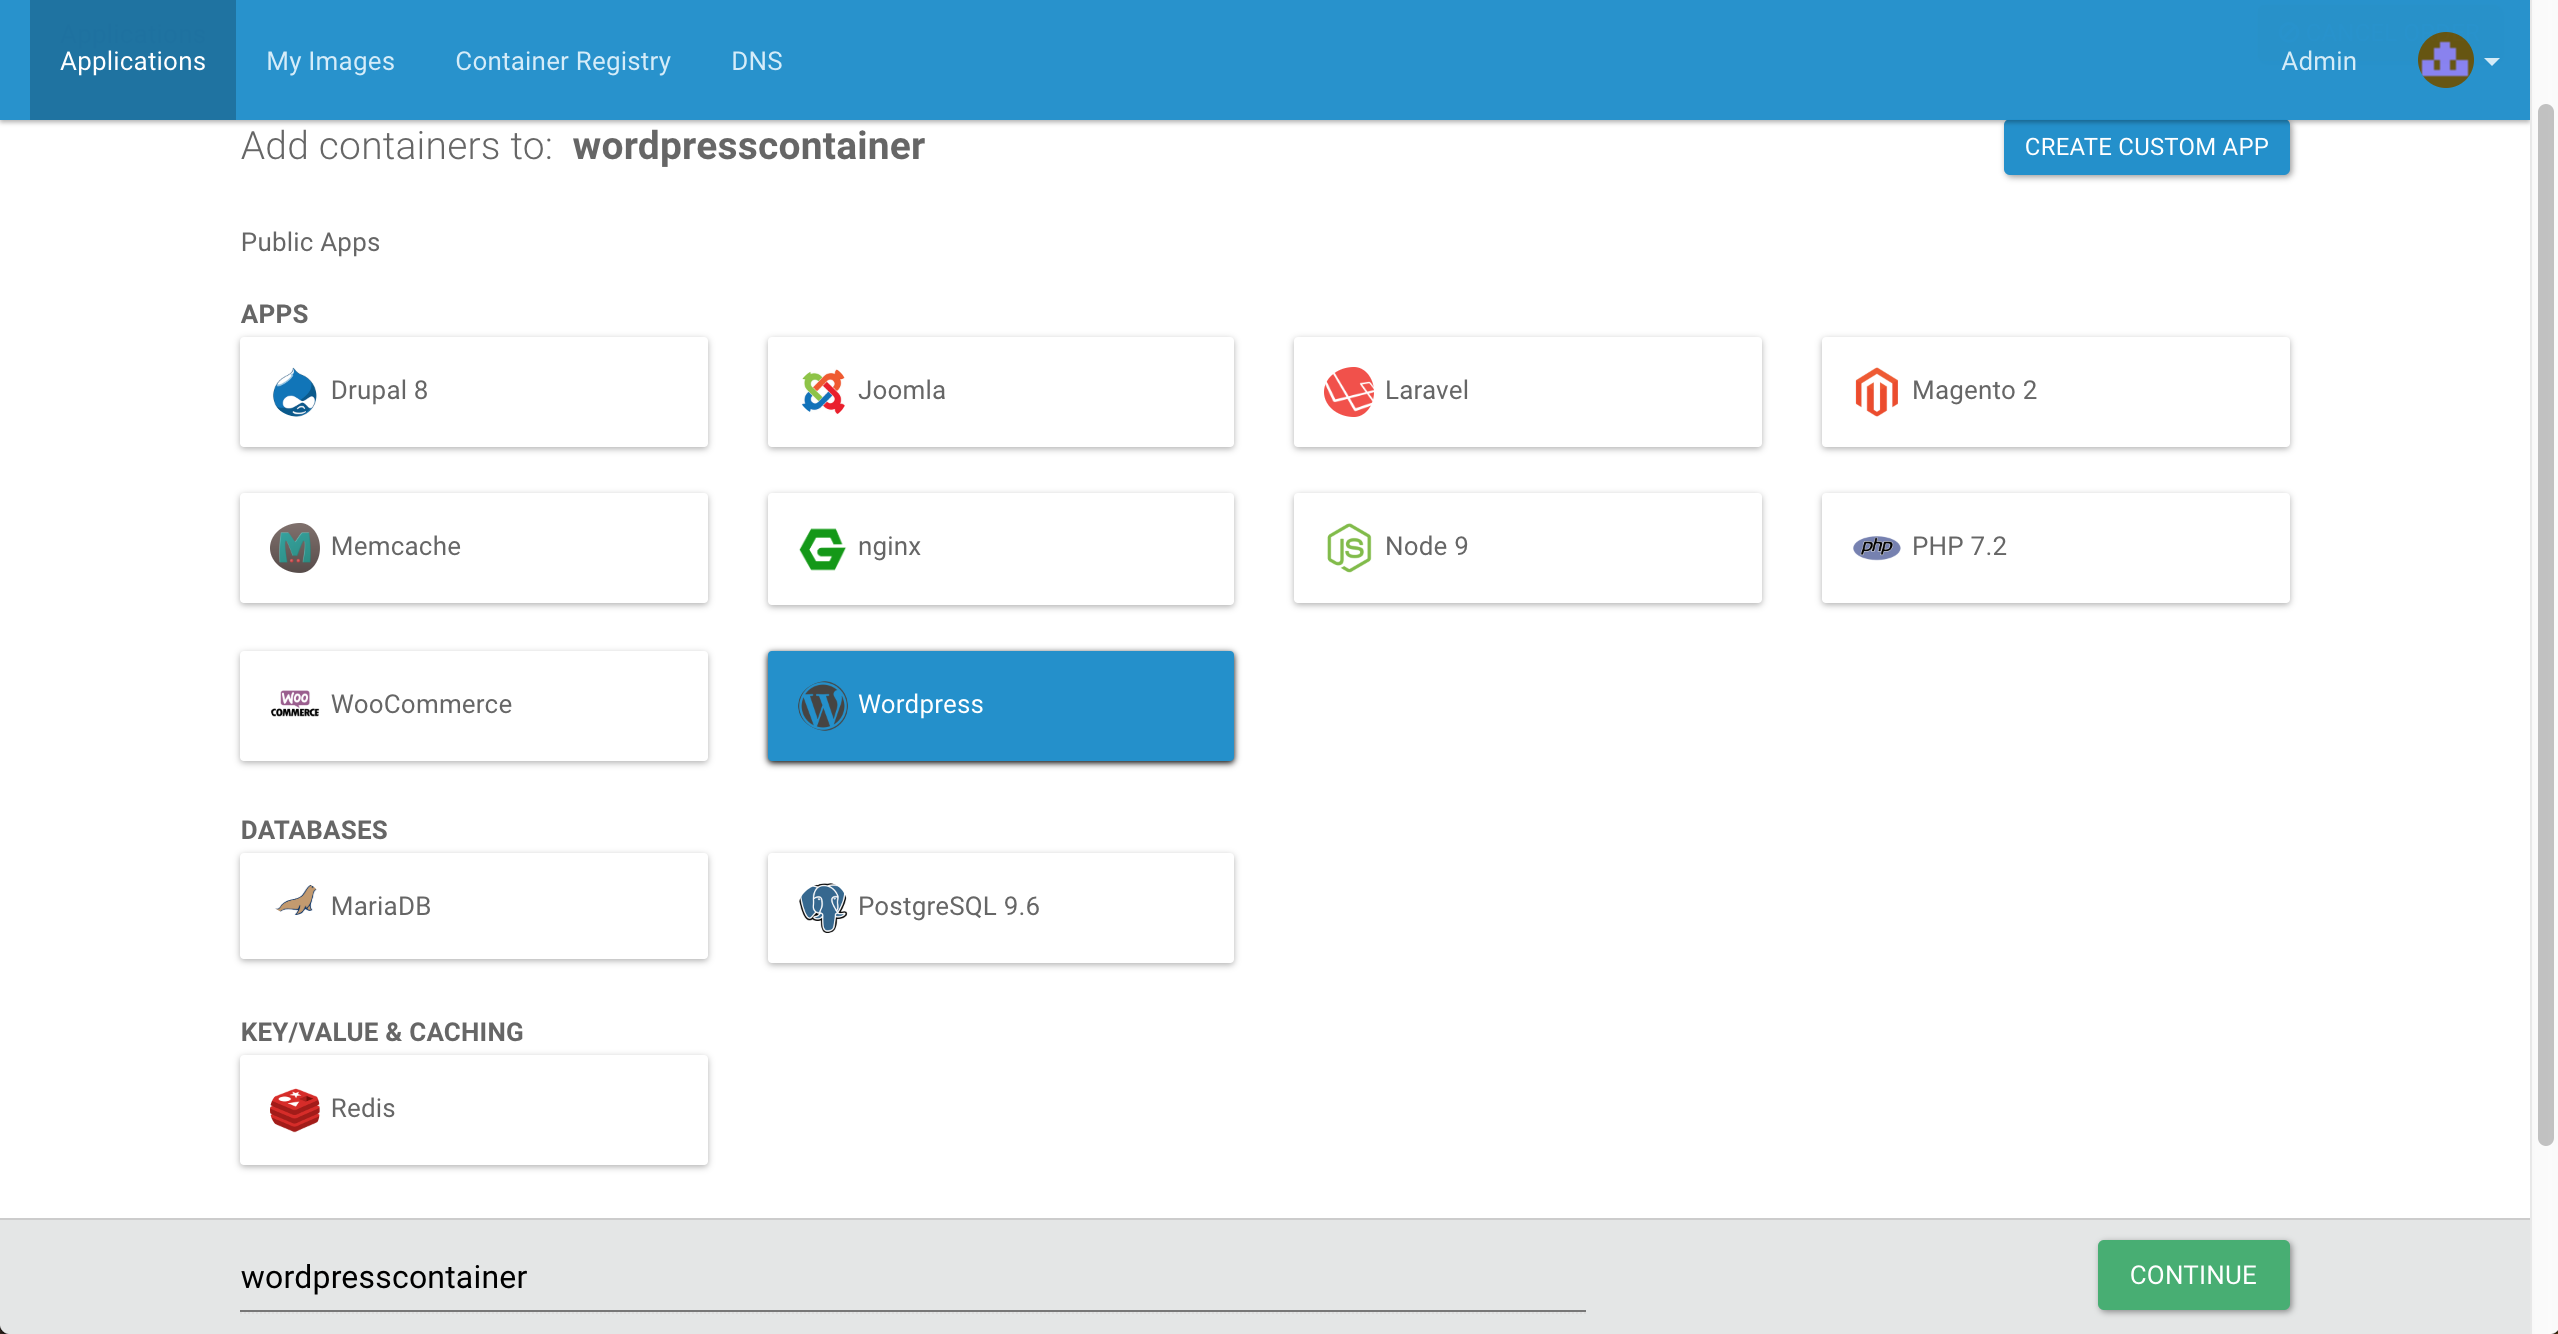Viewport: 2558px width, 1334px height.
Task: Click the MariaDB seal icon
Action: (297, 901)
